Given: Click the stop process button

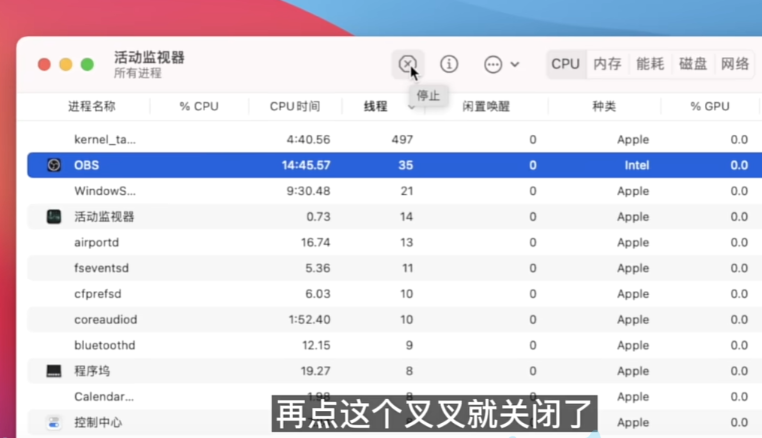Looking at the screenshot, I should tap(407, 64).
